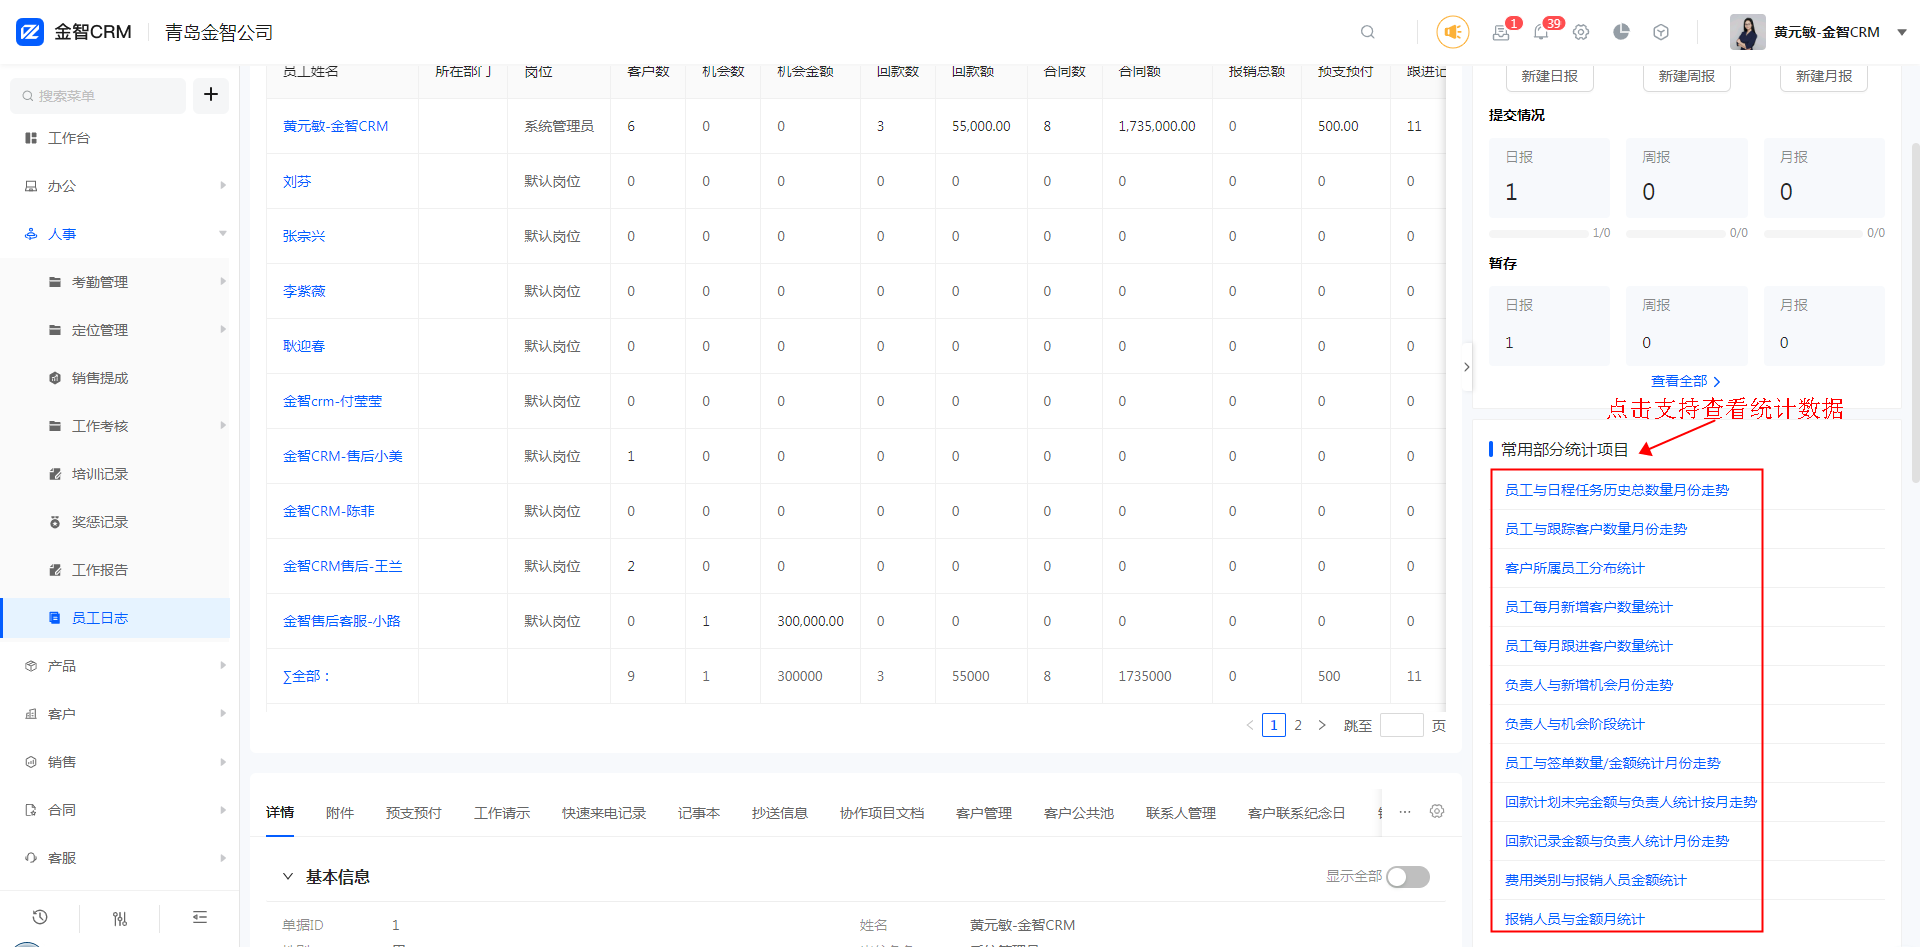Toggle the 显示全部 switch
Screen dimensions: 1920x947
pyautogui.click(x=1408, y=877)
